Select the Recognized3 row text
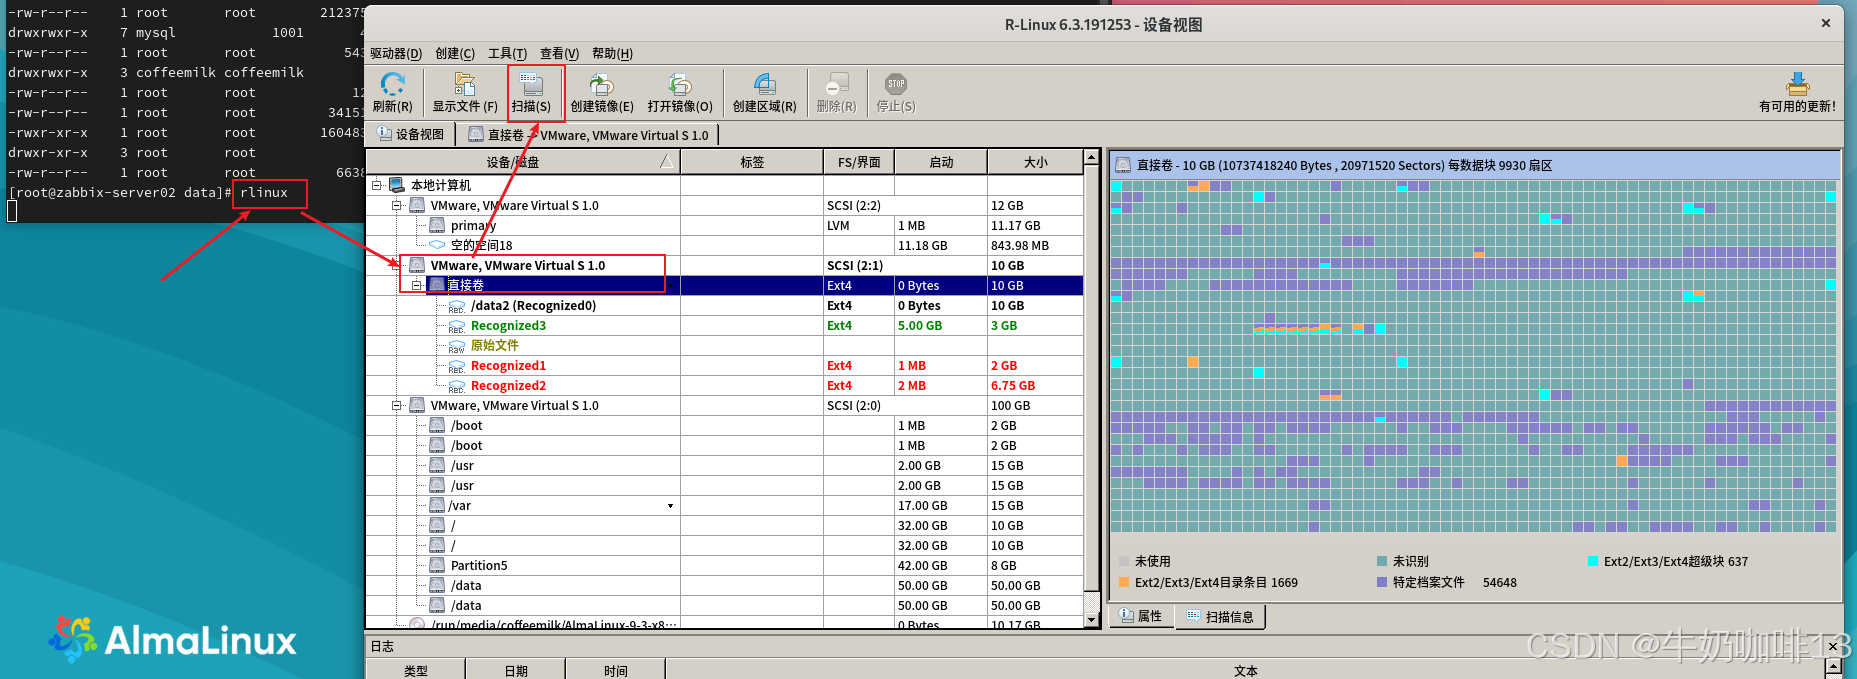 click(x=508, y=326)
